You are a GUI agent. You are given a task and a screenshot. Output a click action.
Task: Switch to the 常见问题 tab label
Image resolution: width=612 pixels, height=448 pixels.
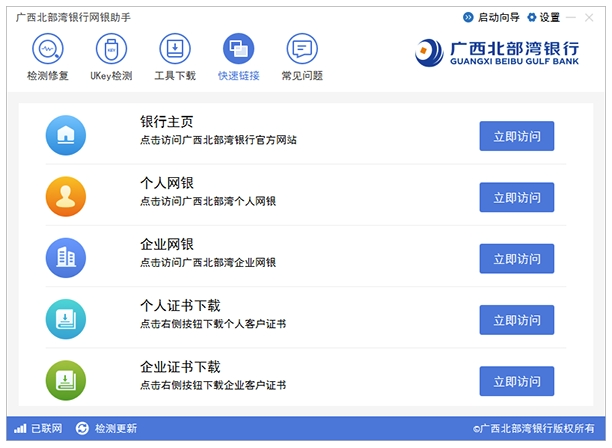(x=302, y=76)
